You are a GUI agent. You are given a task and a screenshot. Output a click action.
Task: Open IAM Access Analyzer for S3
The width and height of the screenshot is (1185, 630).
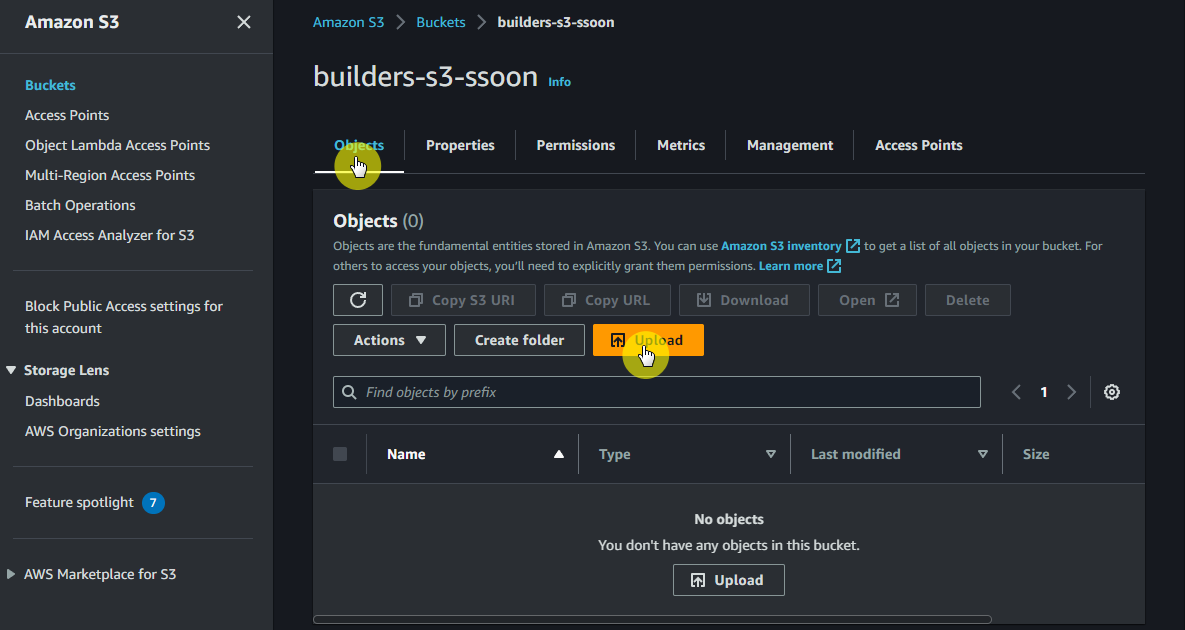pyautogui.click(x=110, y=235)
